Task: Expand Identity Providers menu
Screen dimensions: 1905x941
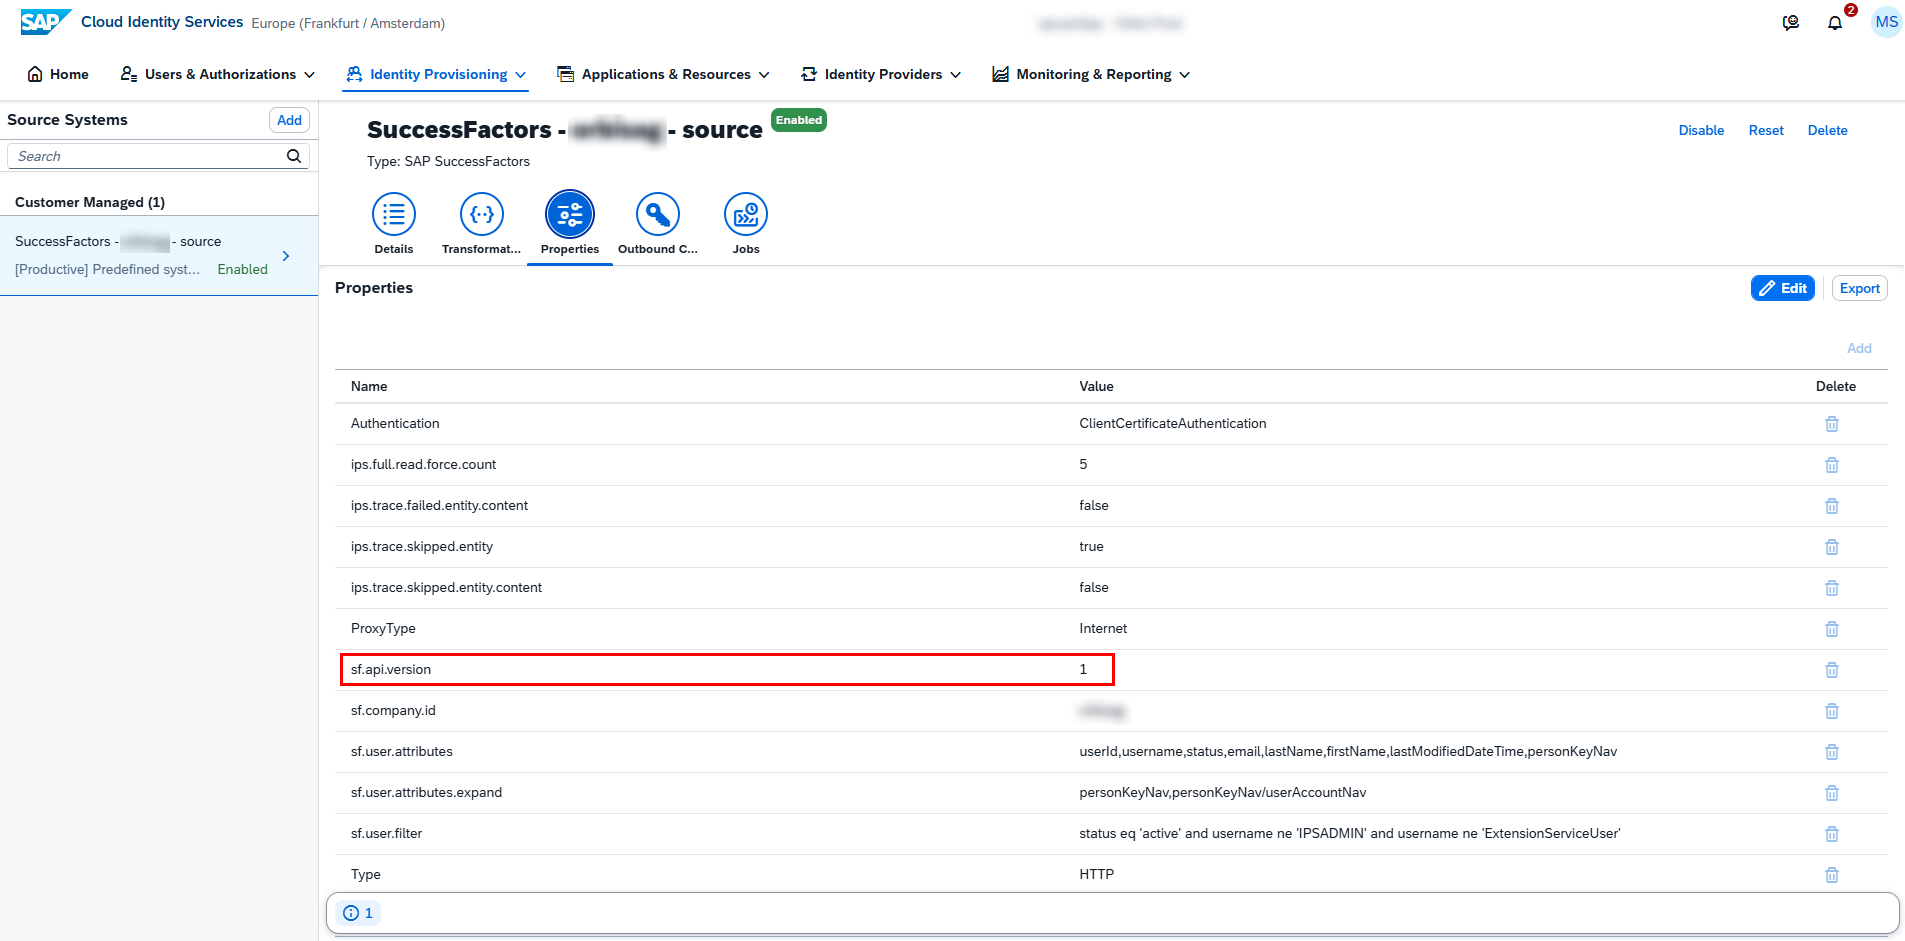Action: (x=881, y=74)
